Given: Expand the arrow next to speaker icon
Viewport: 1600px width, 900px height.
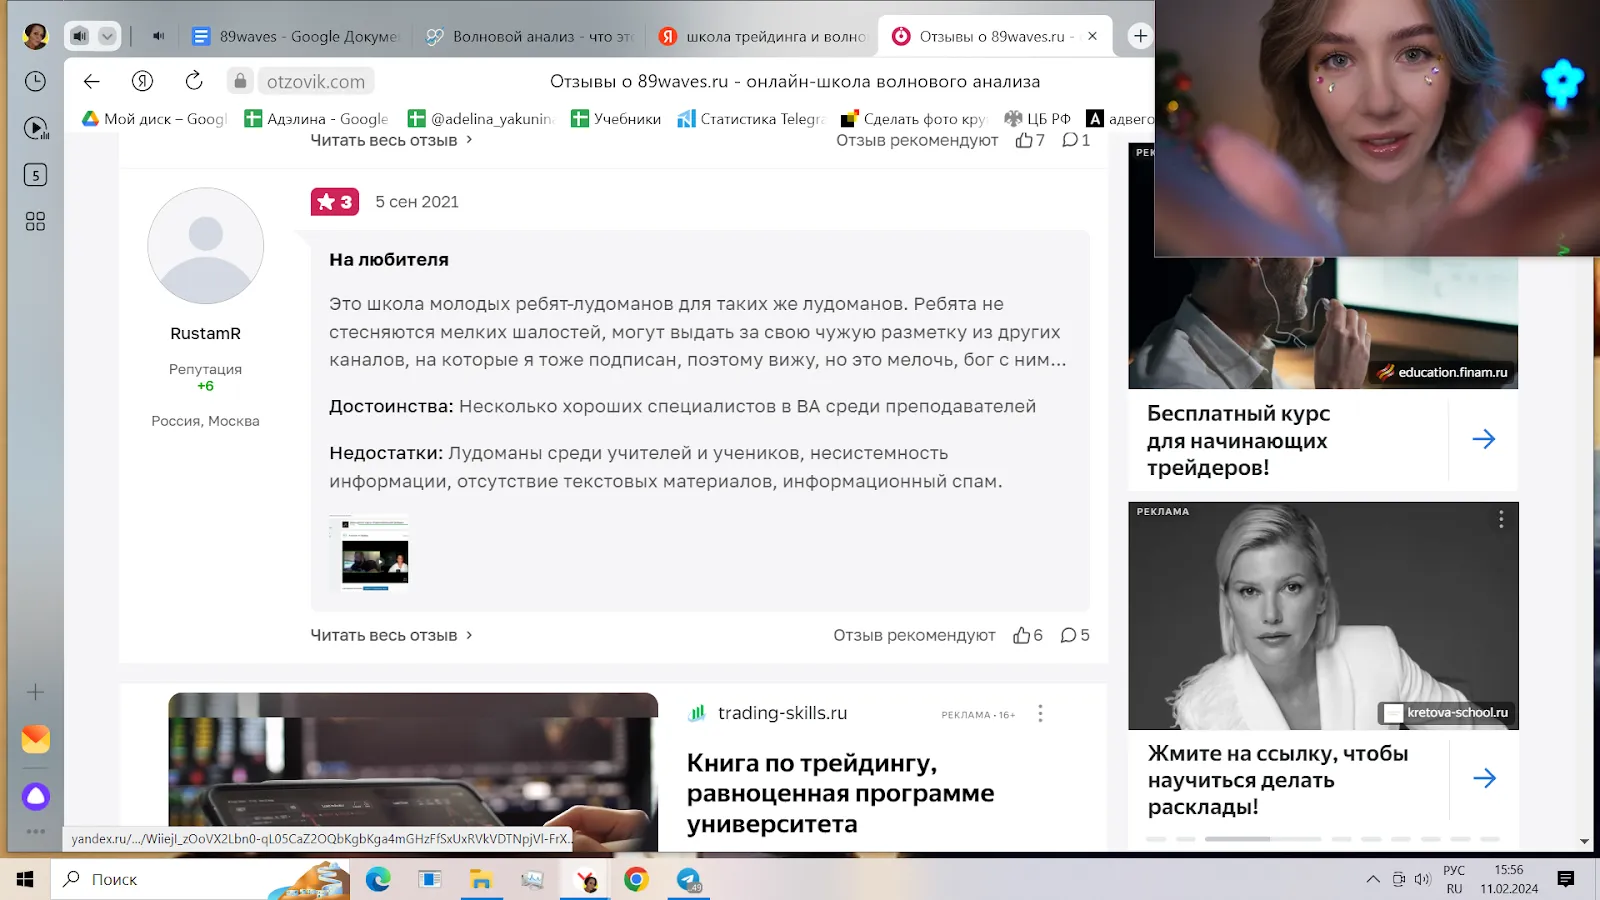Looking at the screenshot, I should click(x=107, y=36).
